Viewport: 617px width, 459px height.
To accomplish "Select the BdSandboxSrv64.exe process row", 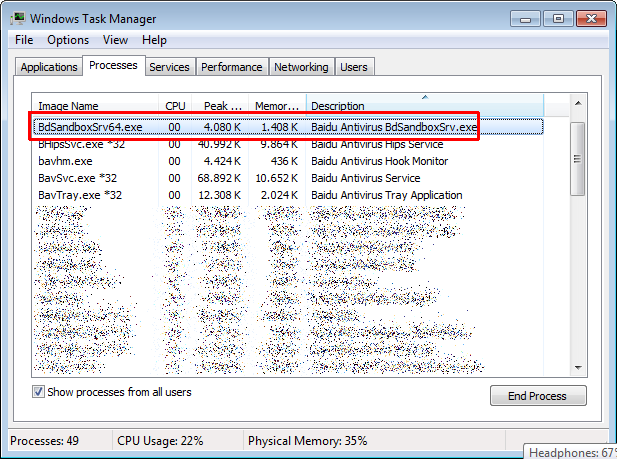I will pyautogui.click(x=88, y=127).
